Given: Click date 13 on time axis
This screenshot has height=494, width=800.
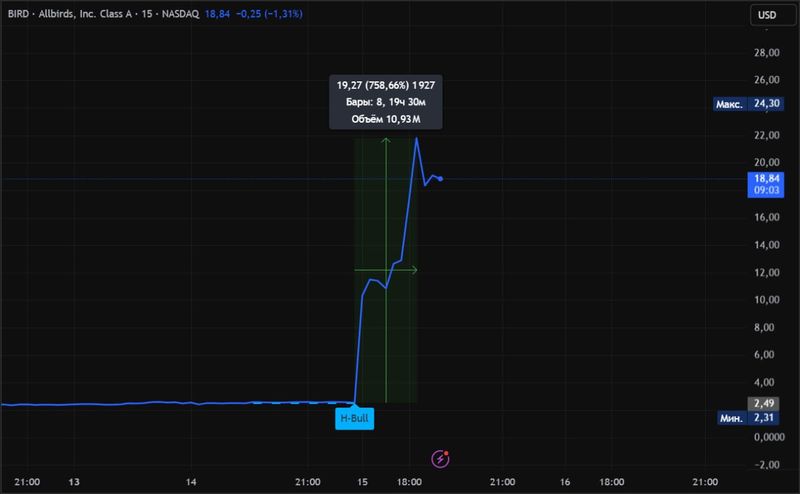Looking at the screenshot, I should 73,481.
